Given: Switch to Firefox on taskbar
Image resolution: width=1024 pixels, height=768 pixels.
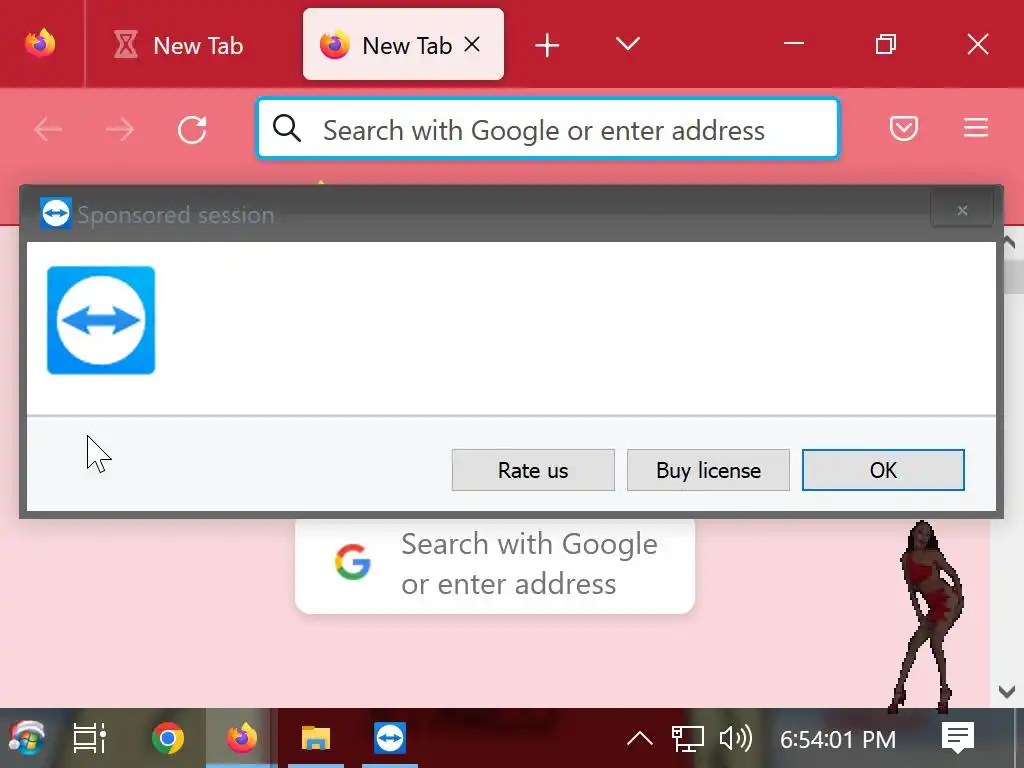Looking at the screenshot, I should tap(242, 738).
